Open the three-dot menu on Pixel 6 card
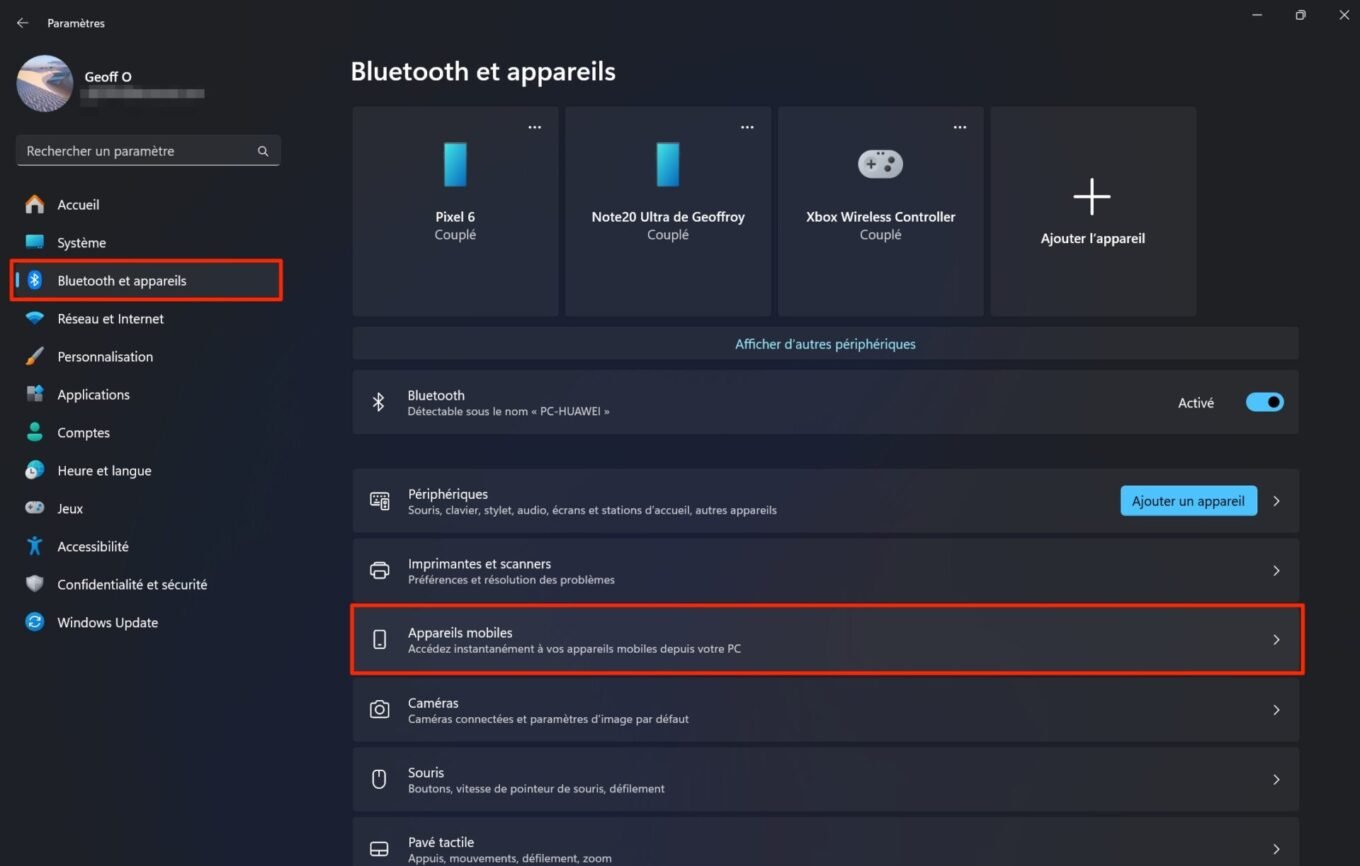The height and width of the screenshot is (866, 1360). coord(535,127)
